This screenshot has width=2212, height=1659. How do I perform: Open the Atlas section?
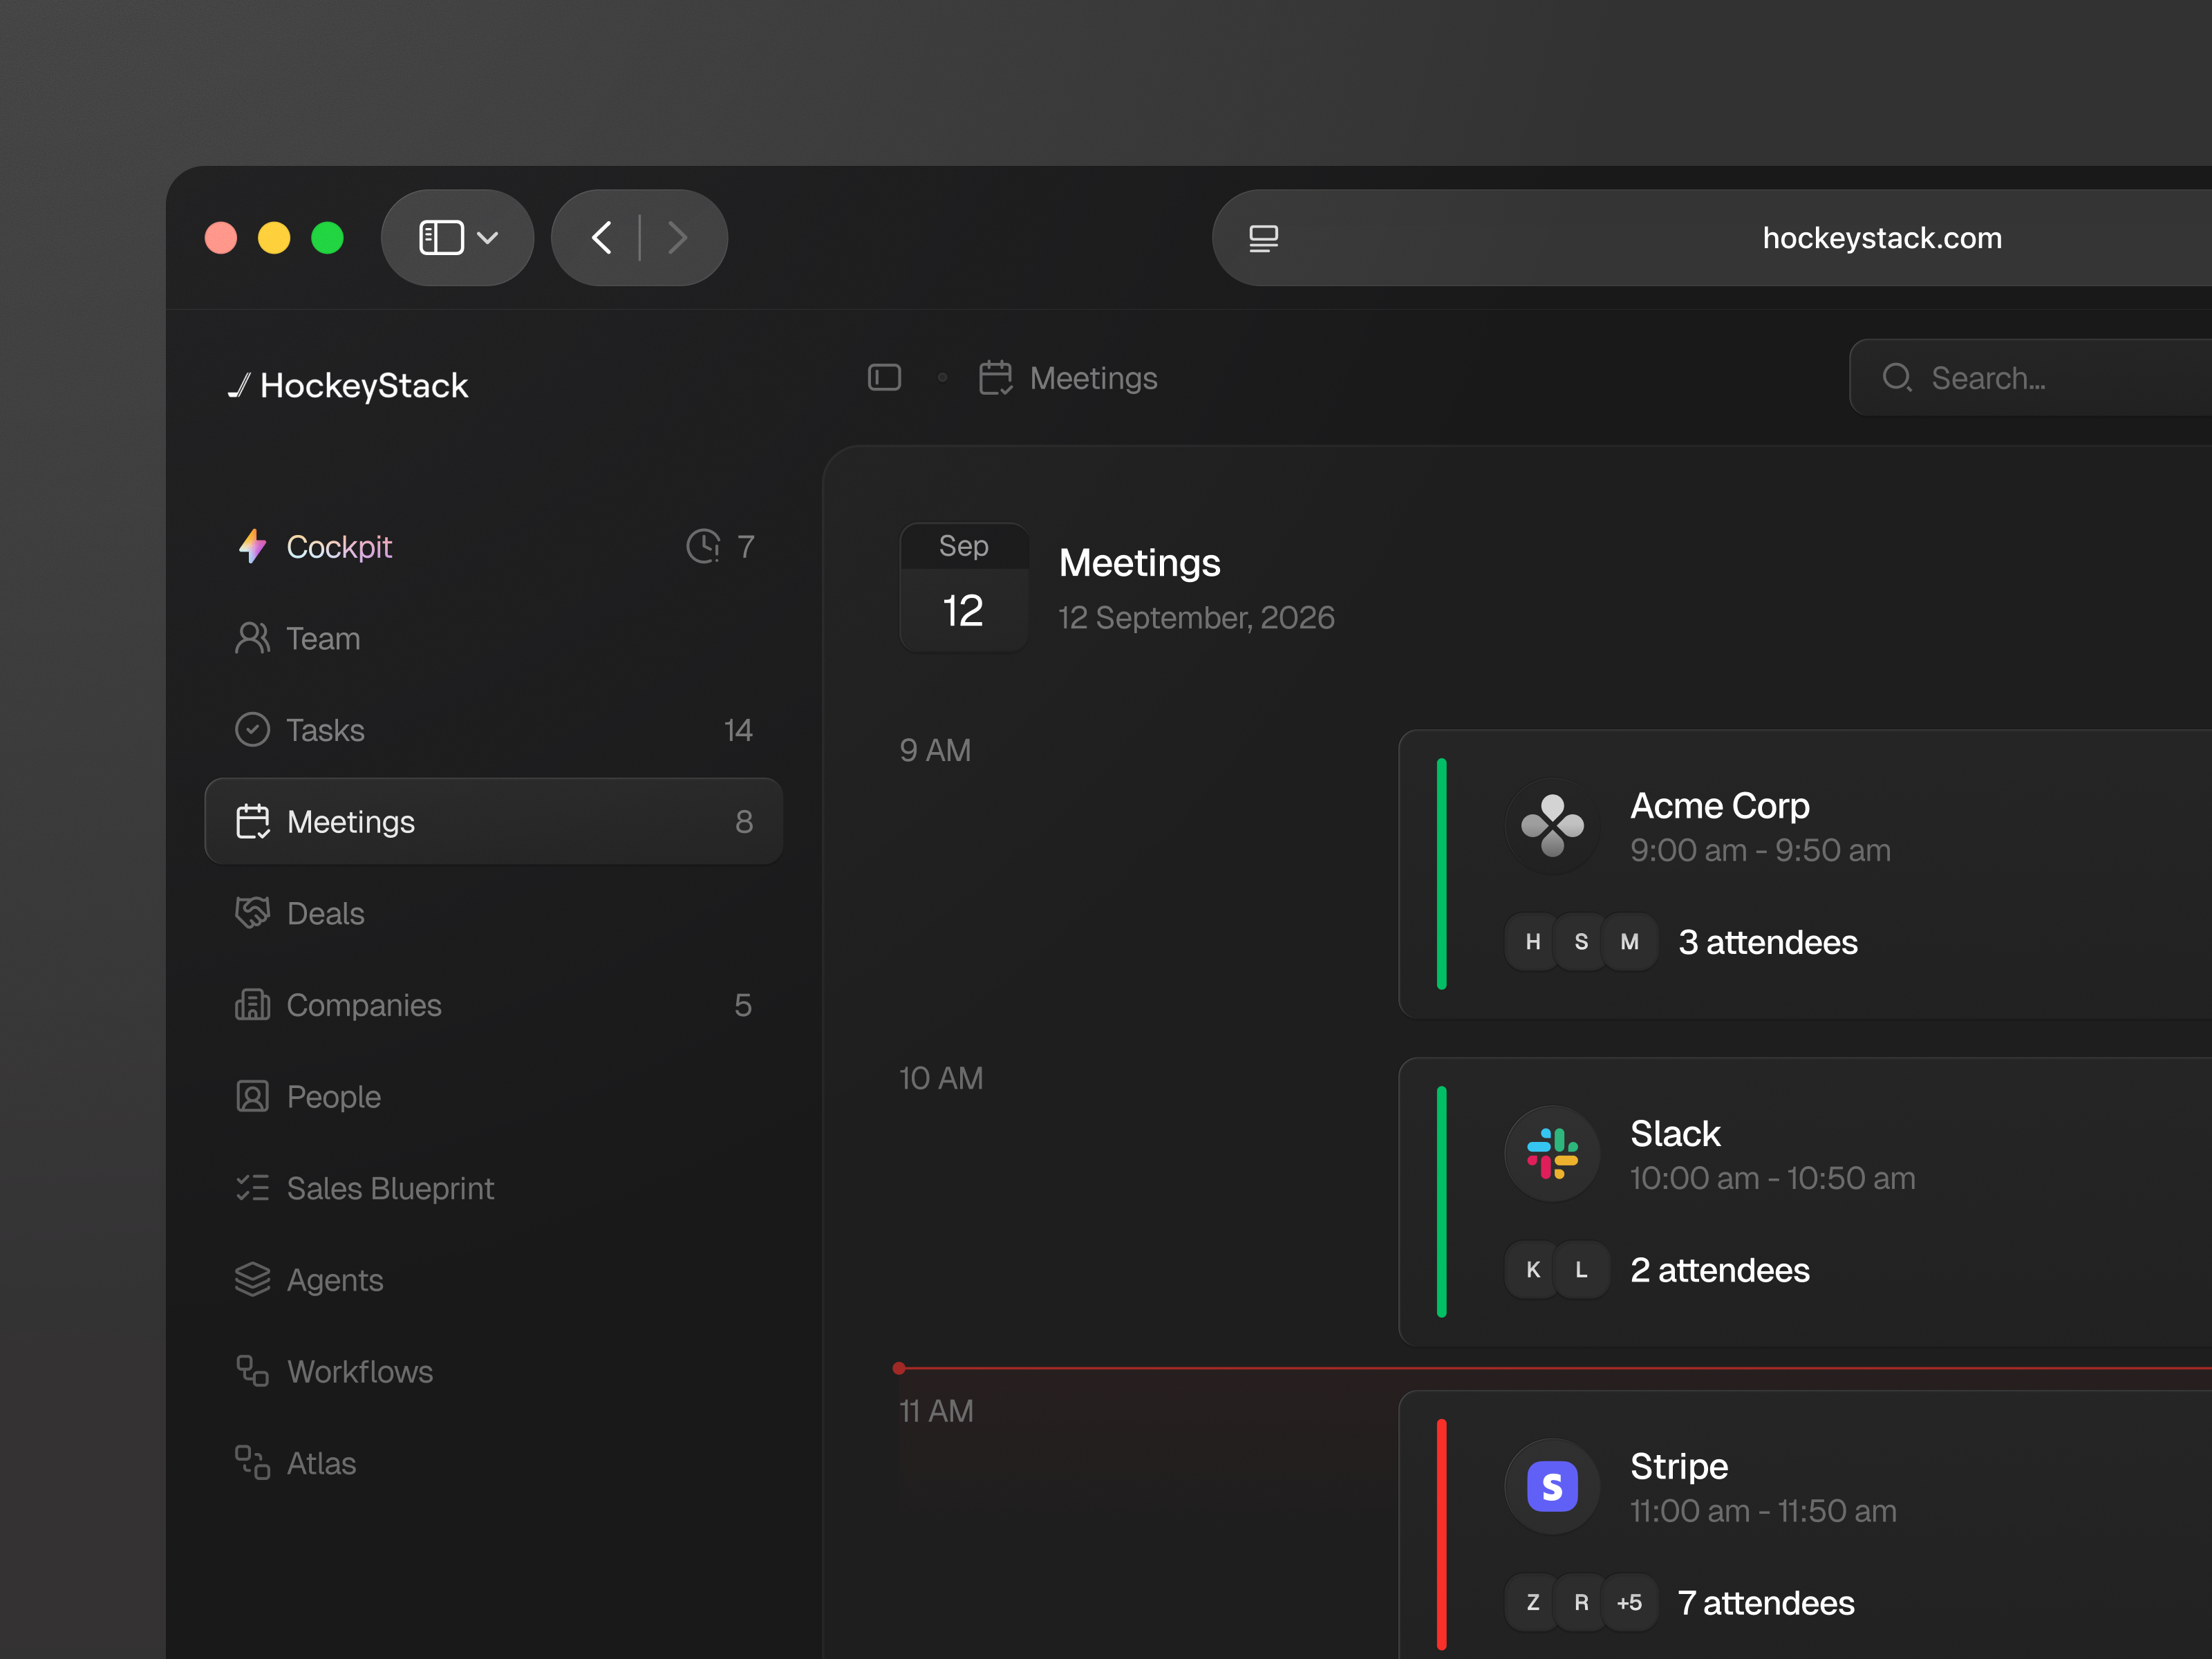493,1463
